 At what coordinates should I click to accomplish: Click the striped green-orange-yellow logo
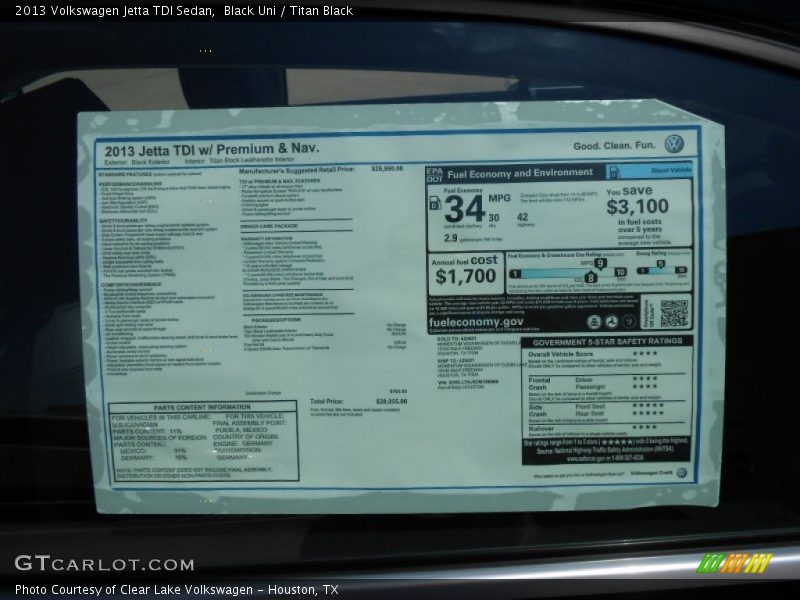[735, 563]
